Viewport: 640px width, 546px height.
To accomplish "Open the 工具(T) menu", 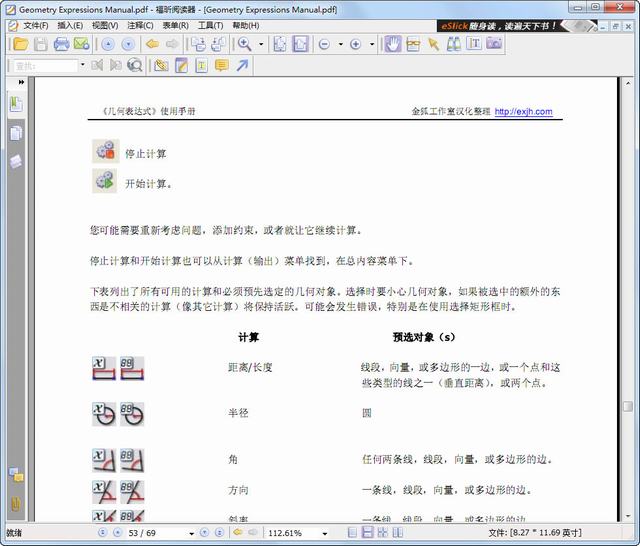I will [211, 26].
